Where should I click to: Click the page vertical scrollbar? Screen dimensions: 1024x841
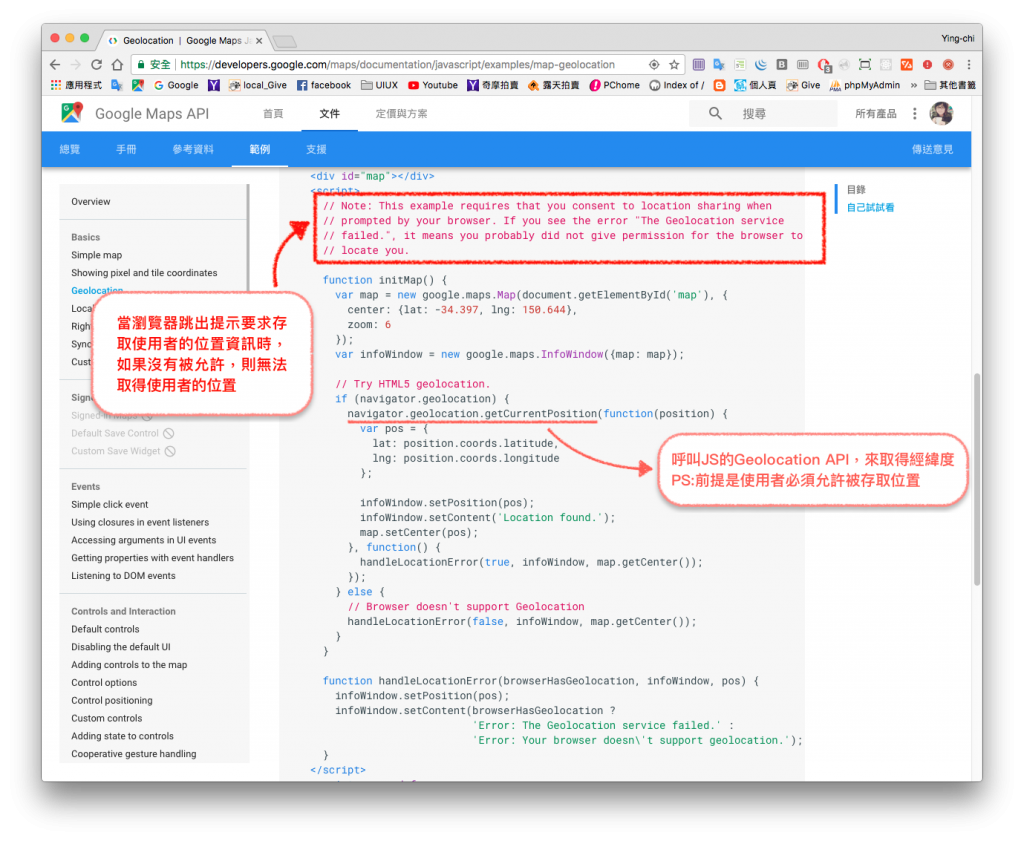tap(977, 479)
